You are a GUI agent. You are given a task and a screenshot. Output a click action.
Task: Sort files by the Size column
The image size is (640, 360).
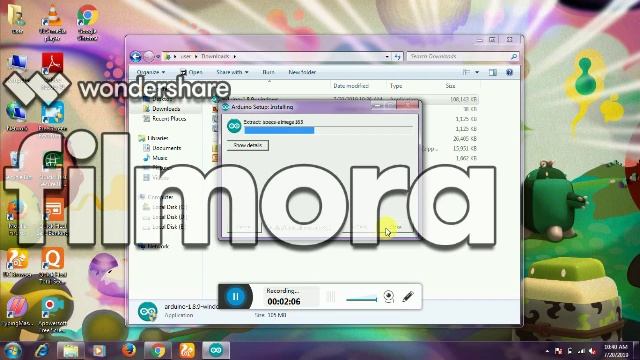click(450, 86)
